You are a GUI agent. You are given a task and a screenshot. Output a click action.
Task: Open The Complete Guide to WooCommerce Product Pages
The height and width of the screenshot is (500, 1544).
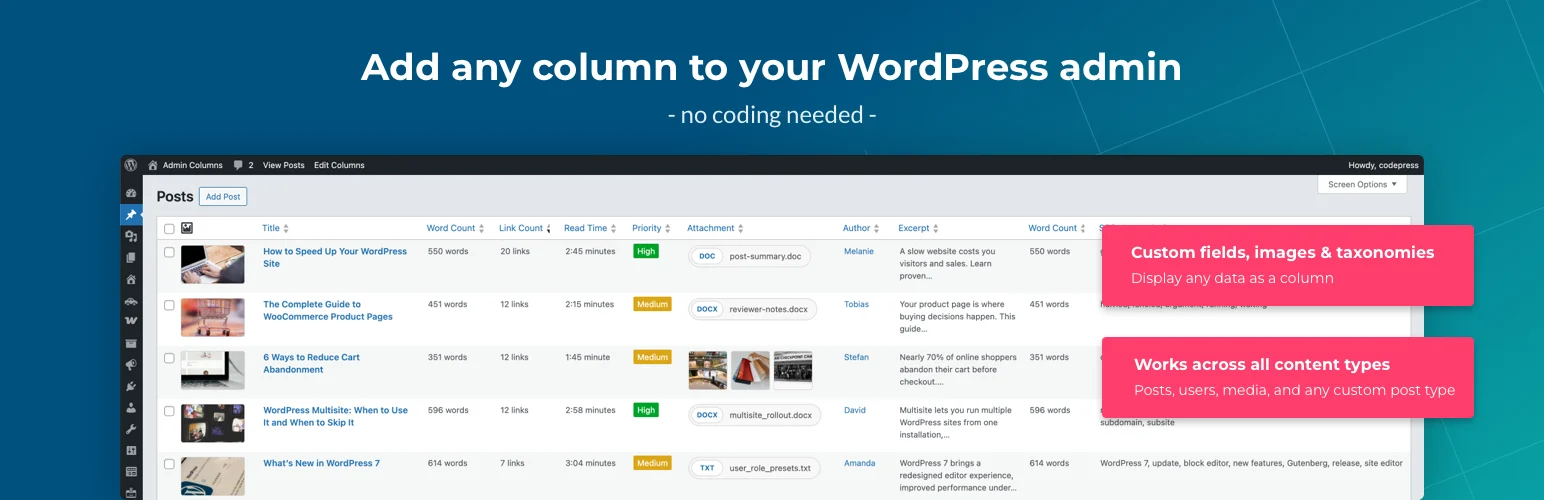(x=328, y=310)
